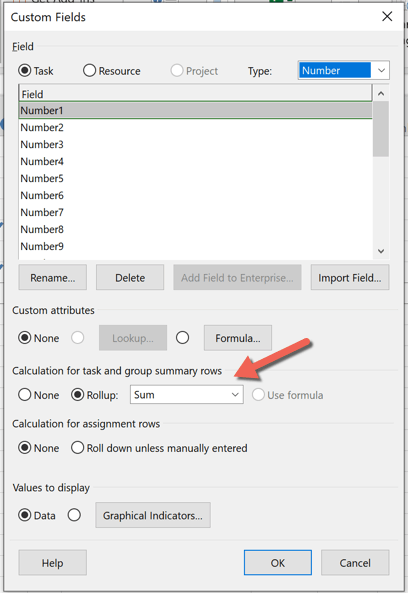Image resolution: width=408 pixels, height=593 pixels.
Task: Select the radio button beside Formula...
Action: tap(182, 338)
